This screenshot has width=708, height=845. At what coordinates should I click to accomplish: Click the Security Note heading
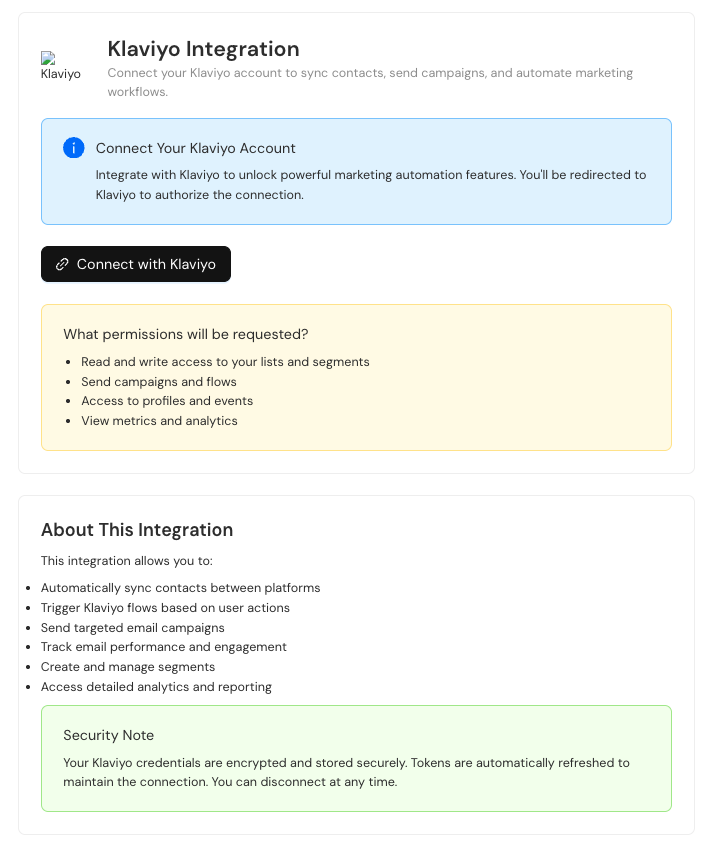coord(109,735)
